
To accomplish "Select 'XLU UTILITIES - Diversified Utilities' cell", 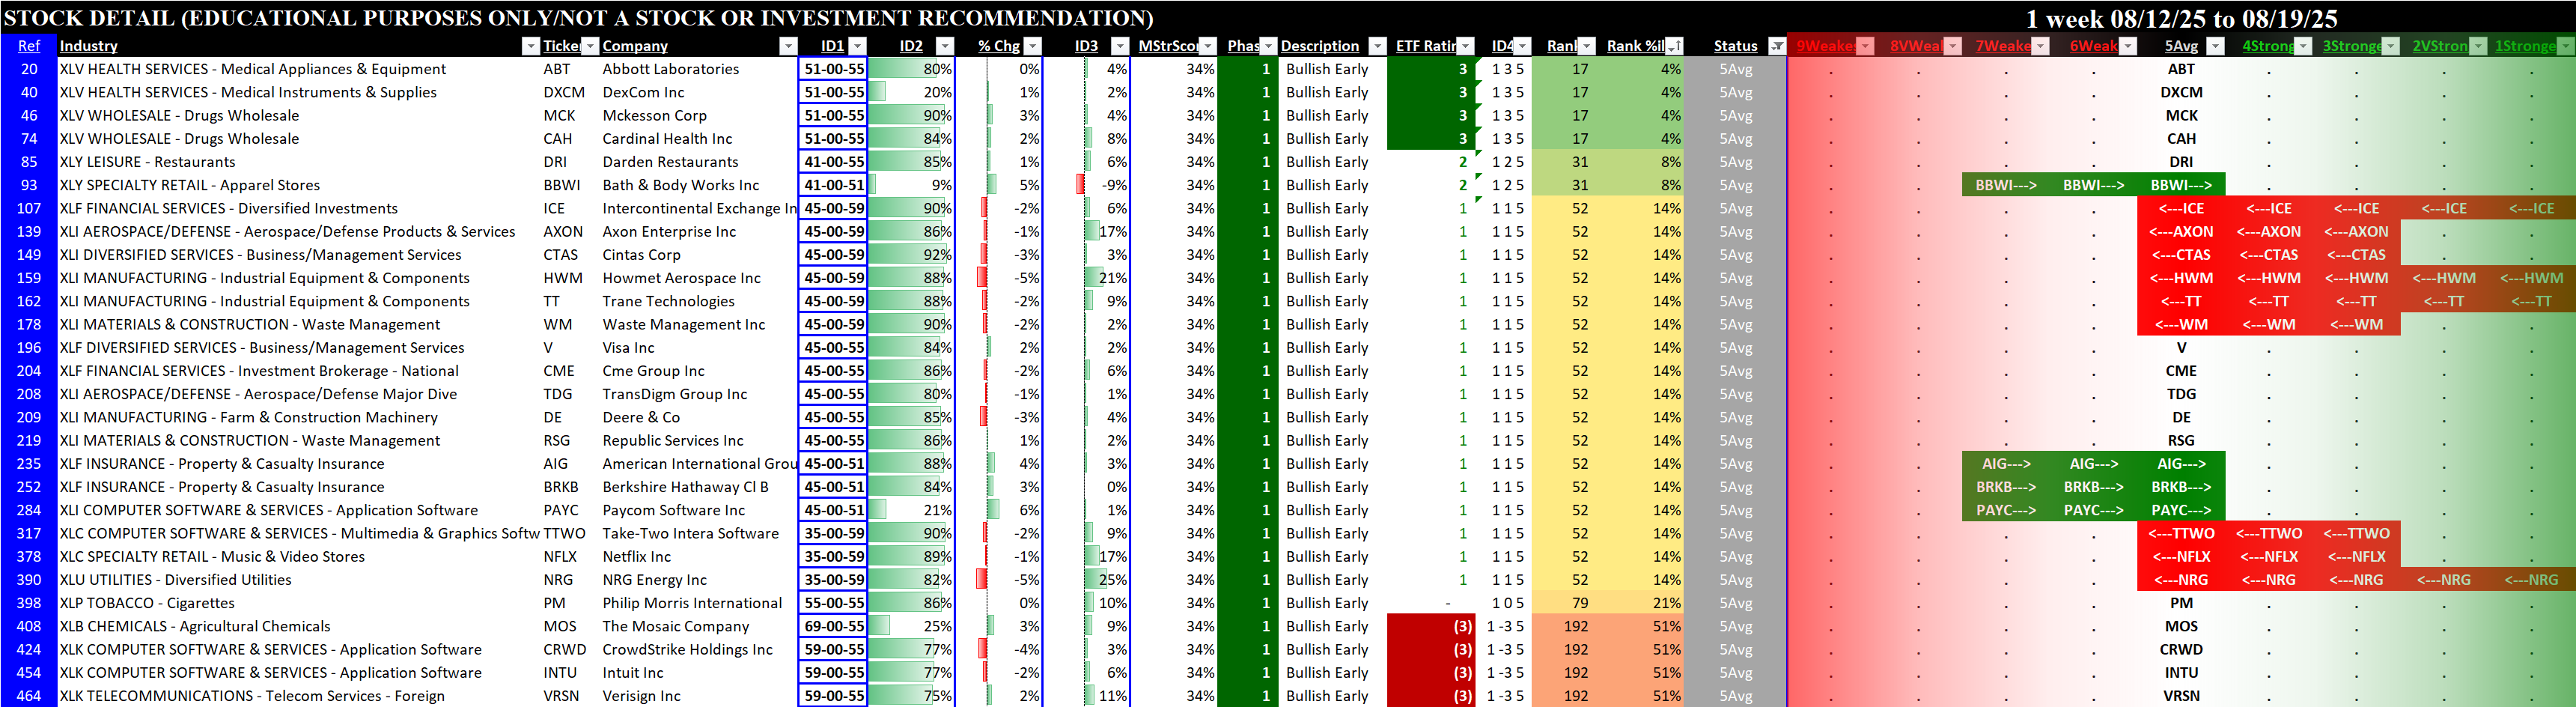I will [175, 580].
